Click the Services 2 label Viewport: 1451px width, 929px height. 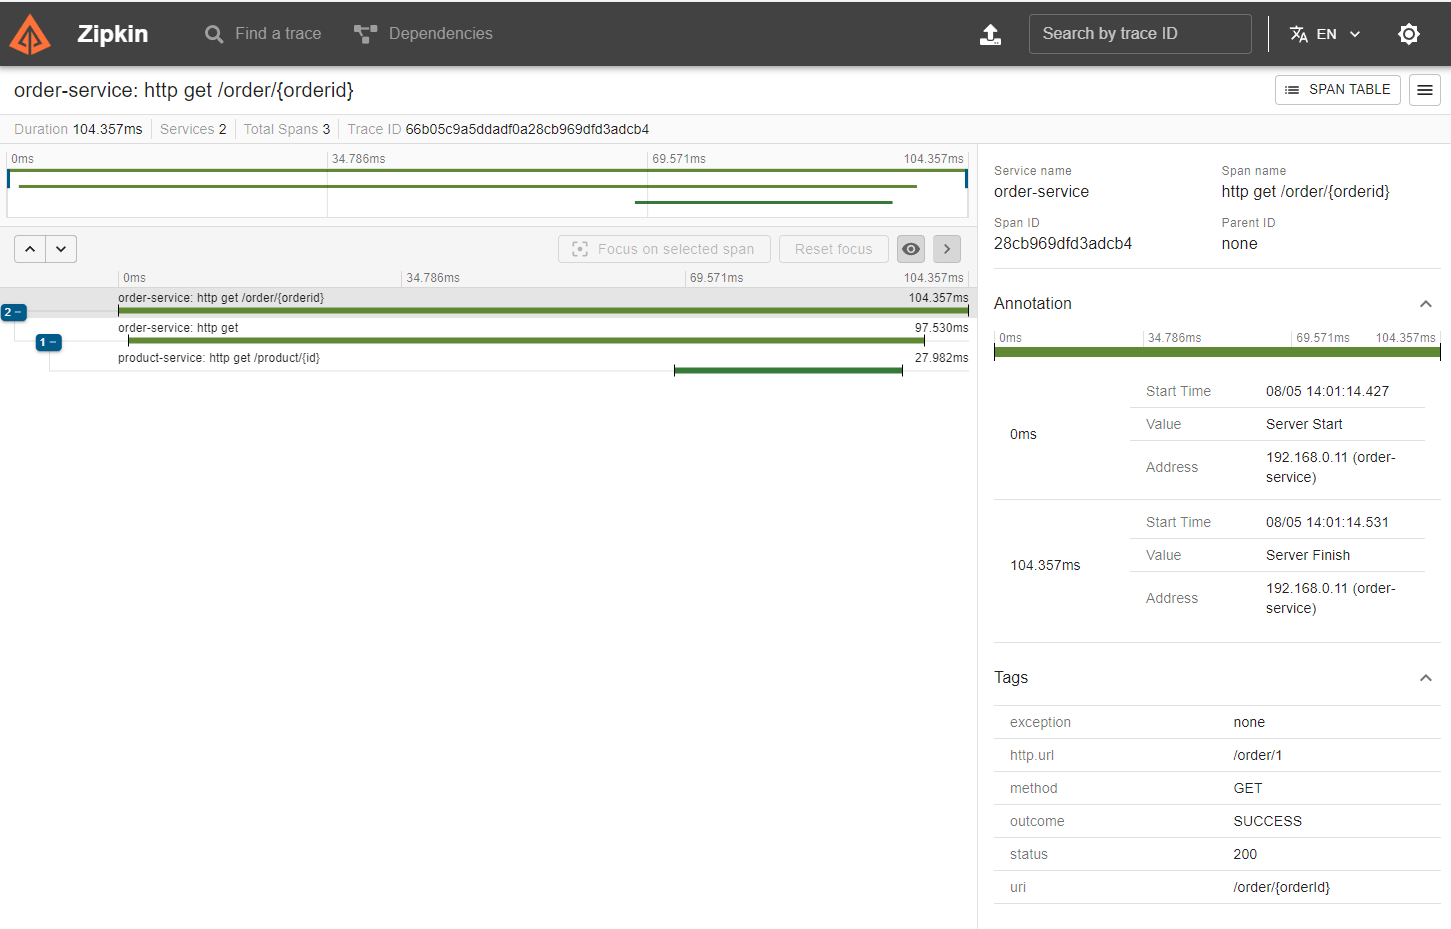(193, 129)
